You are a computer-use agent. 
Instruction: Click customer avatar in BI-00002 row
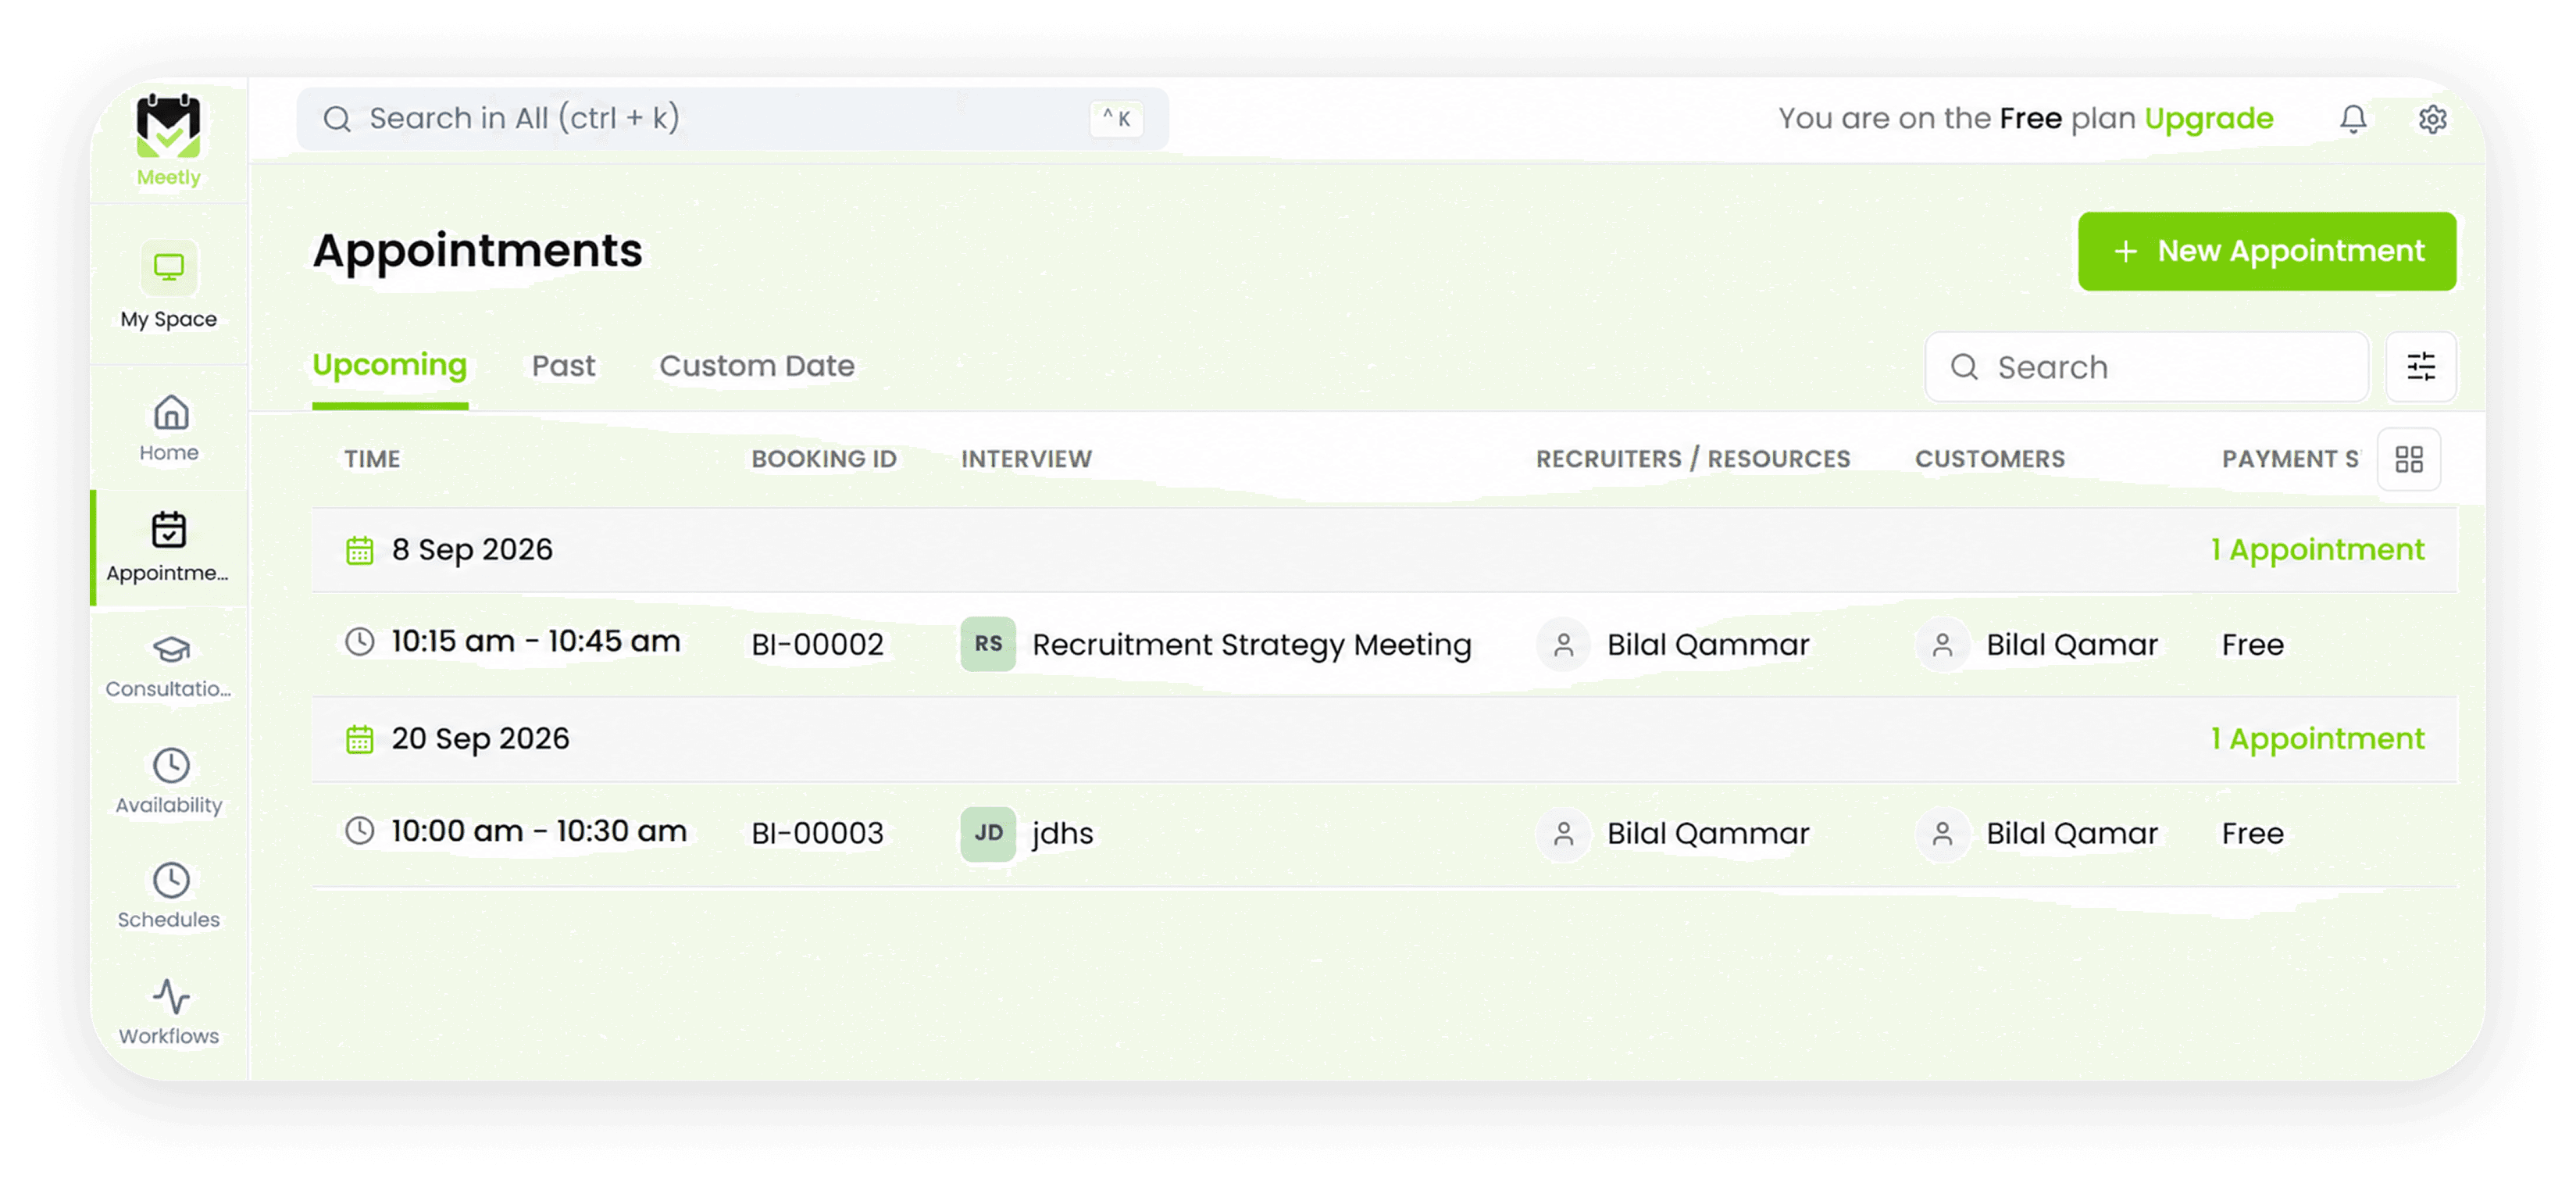1942,645
